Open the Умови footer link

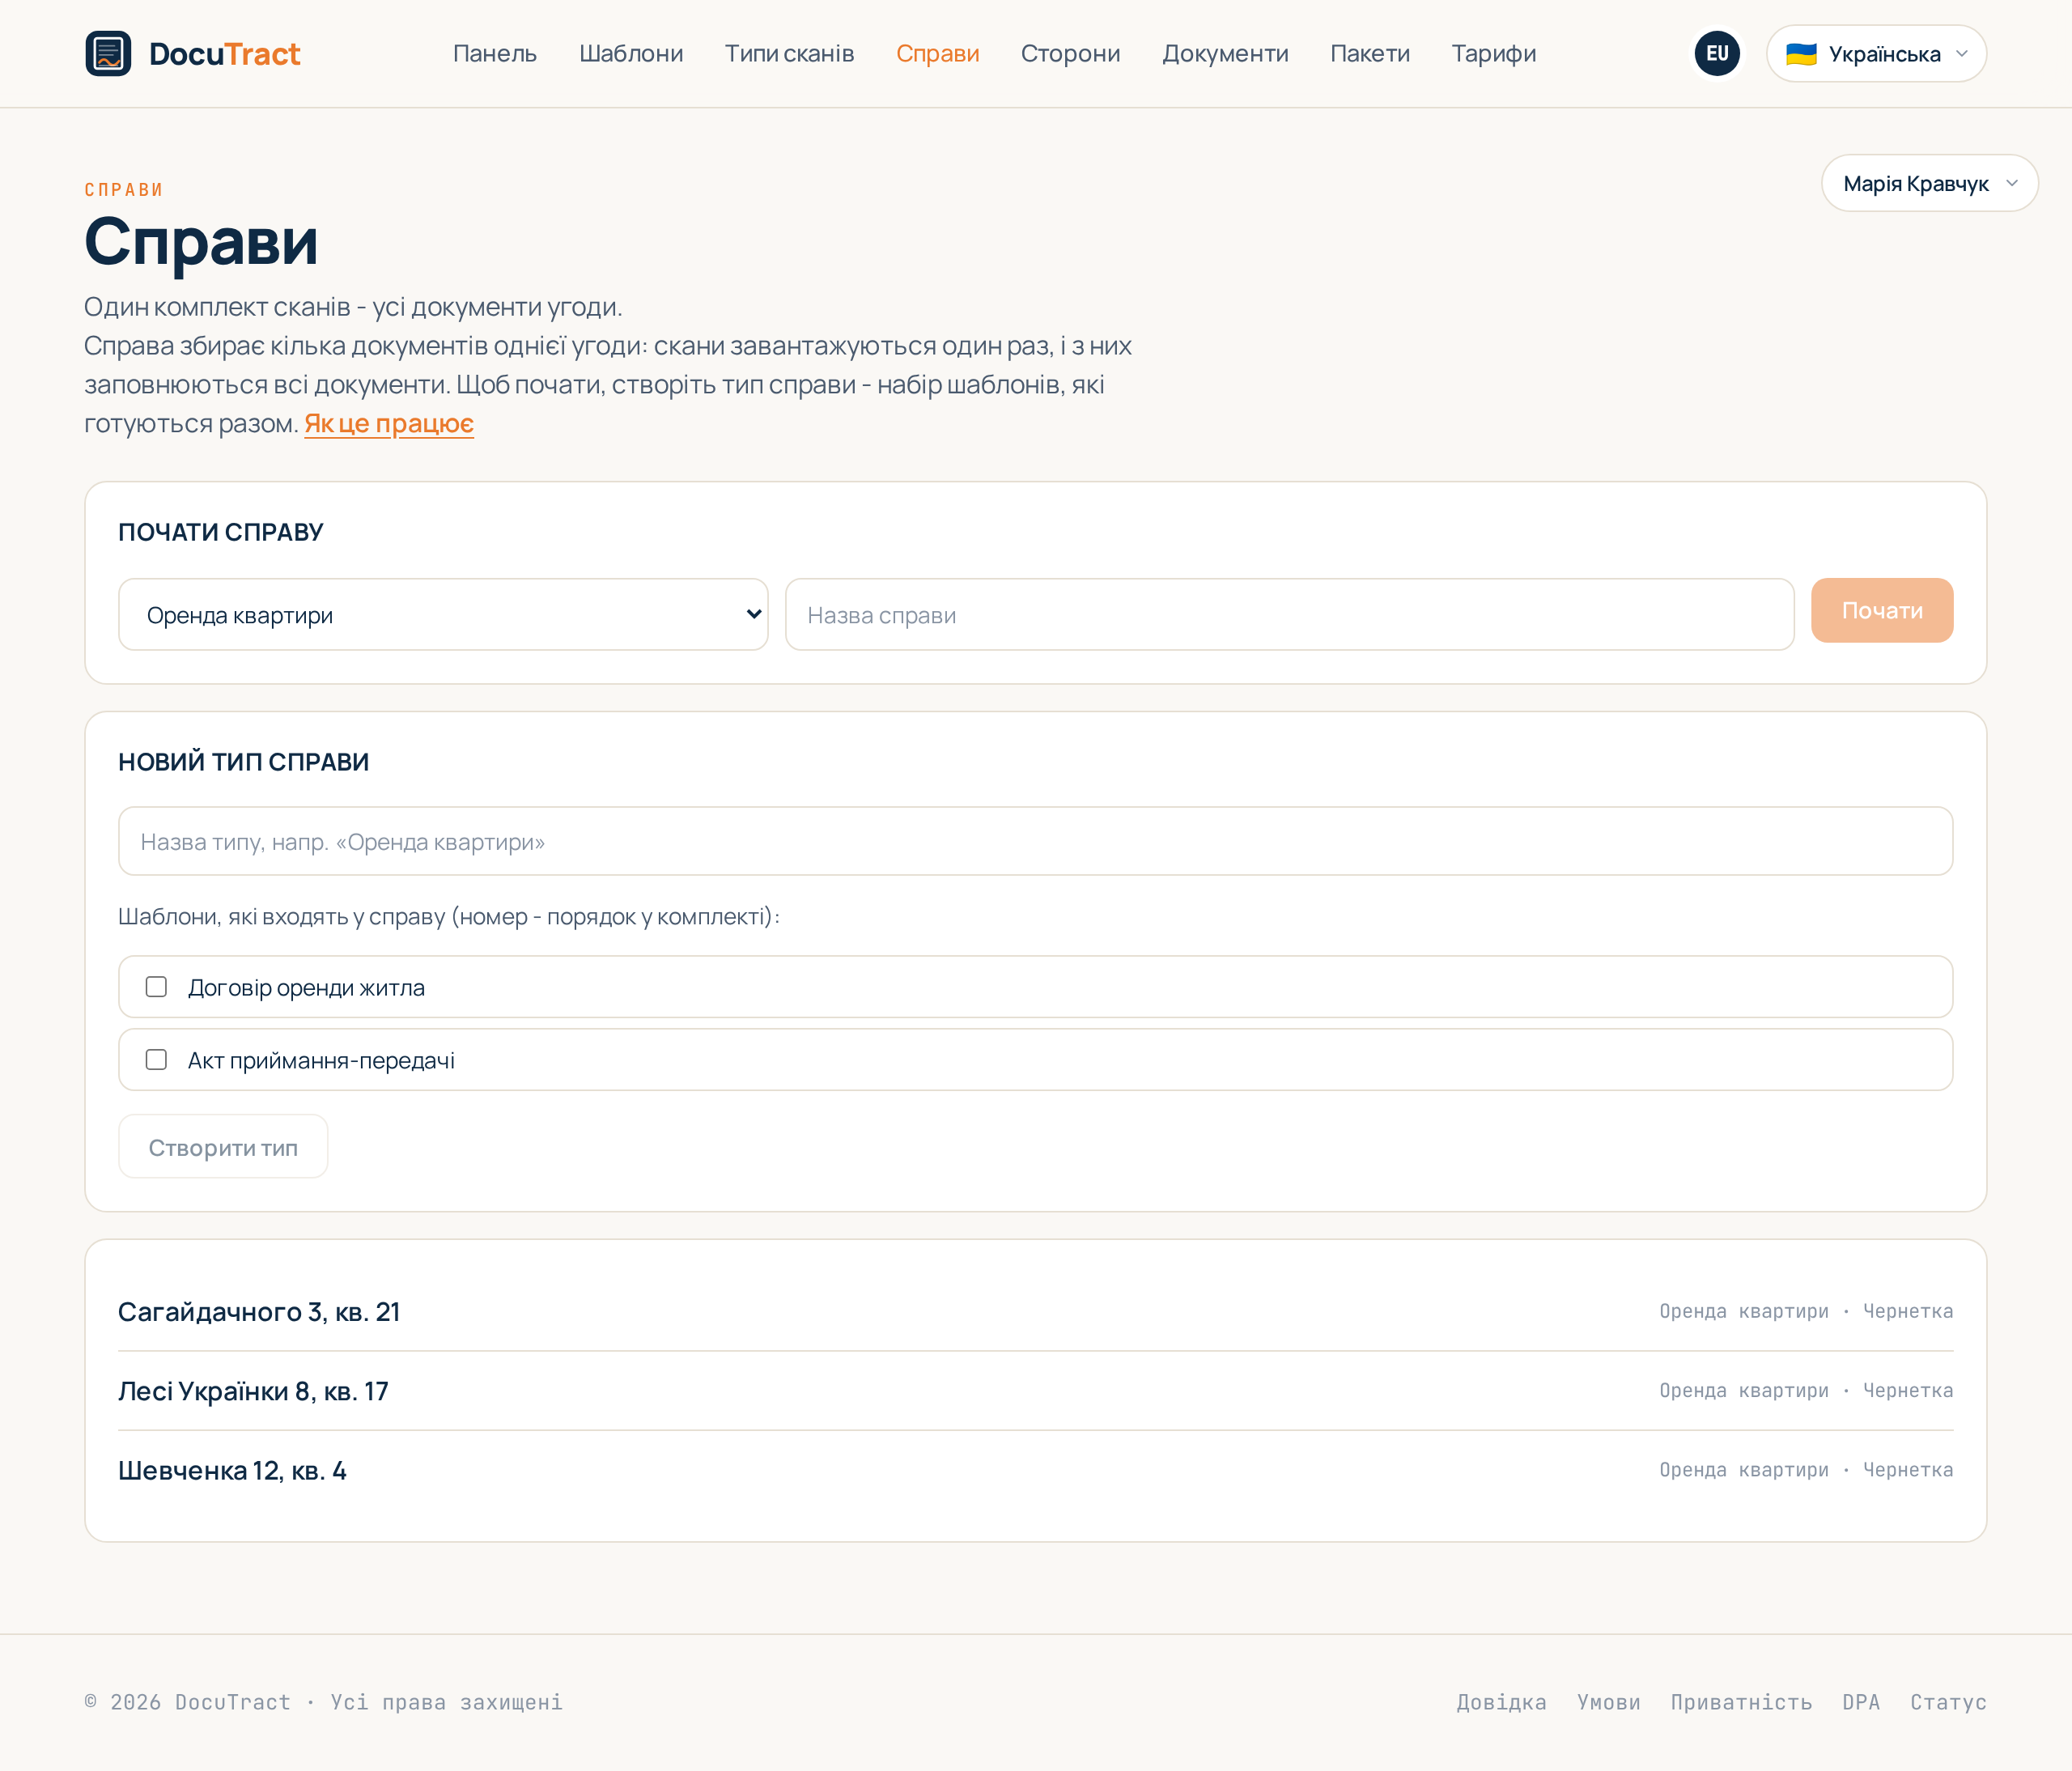coord(1608,1702)
